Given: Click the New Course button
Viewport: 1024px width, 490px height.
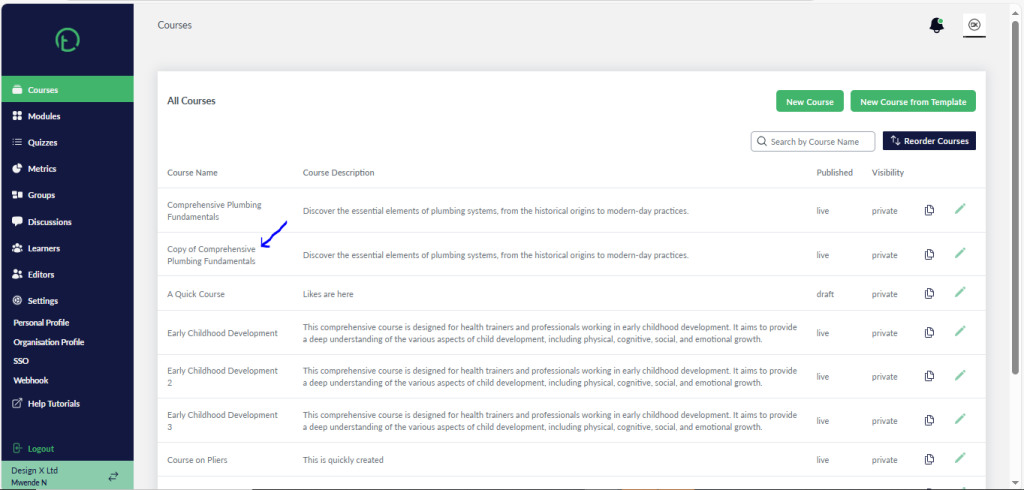Looking at the screenshot, I should coord(810,101).
